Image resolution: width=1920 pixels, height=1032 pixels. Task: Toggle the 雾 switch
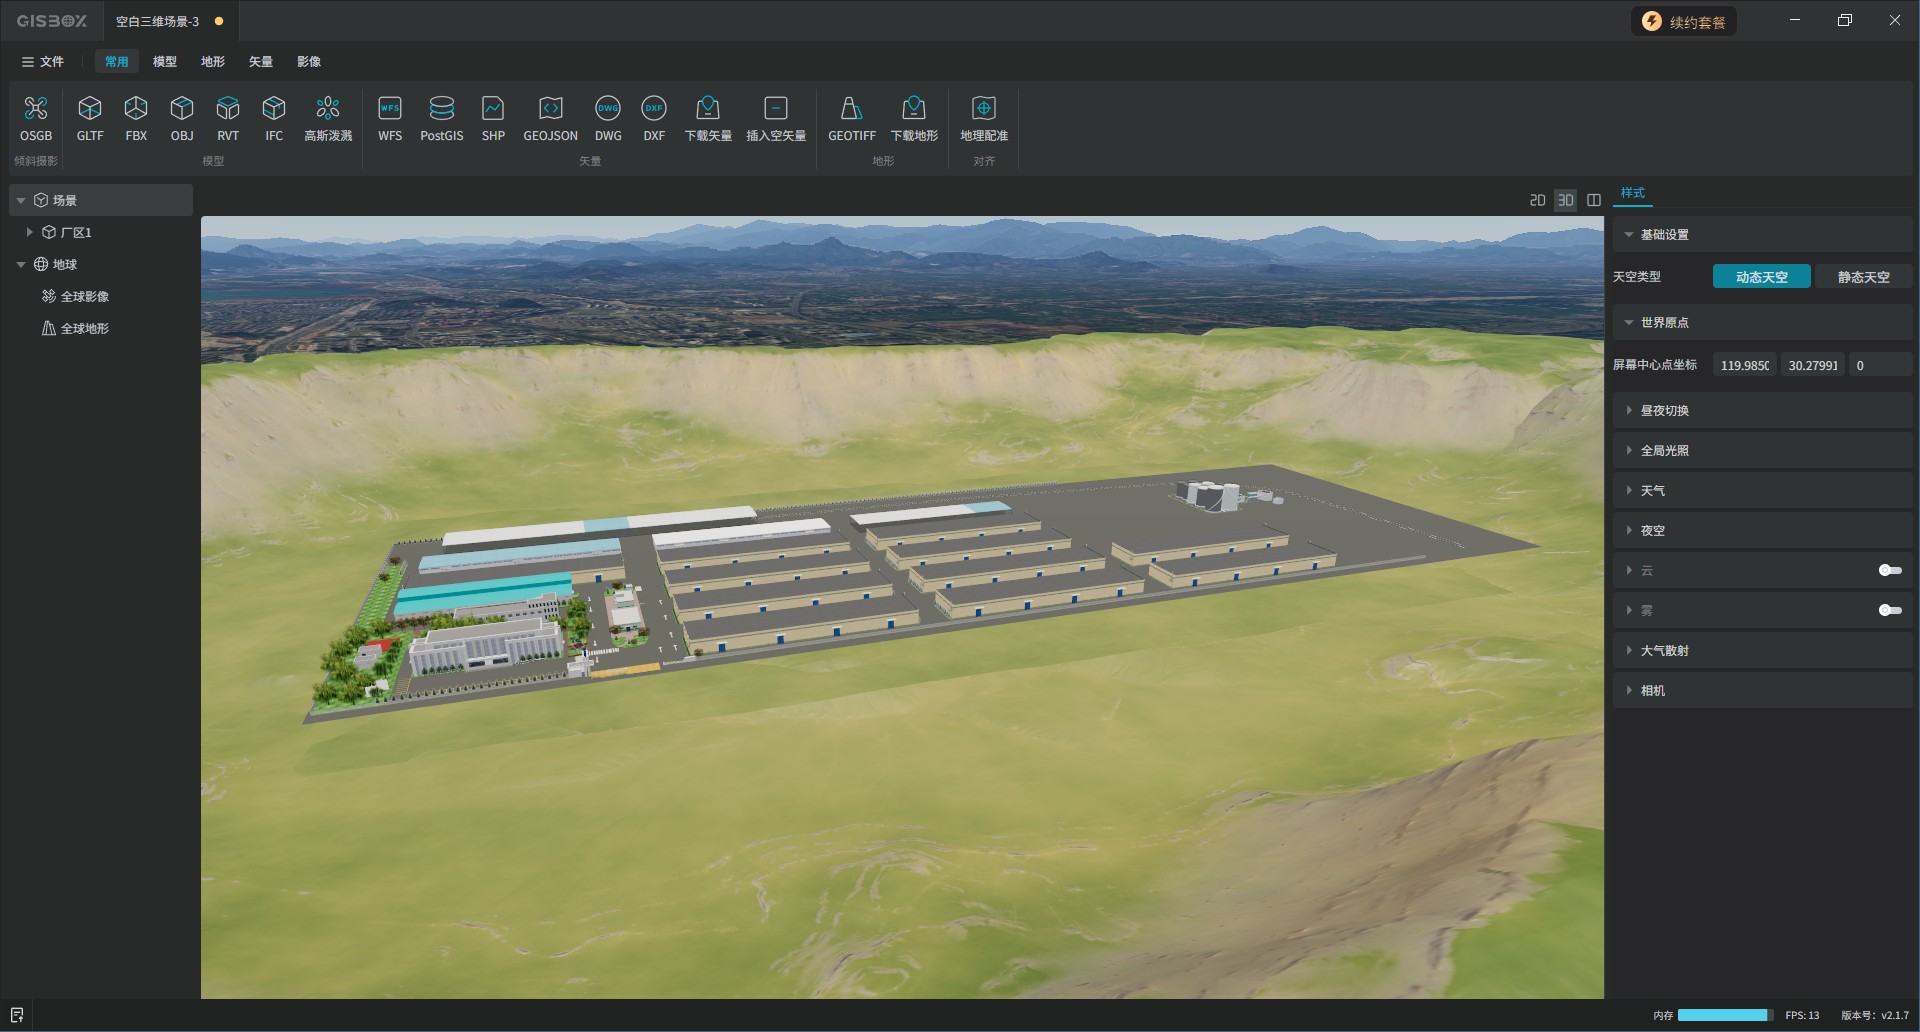1890,610
